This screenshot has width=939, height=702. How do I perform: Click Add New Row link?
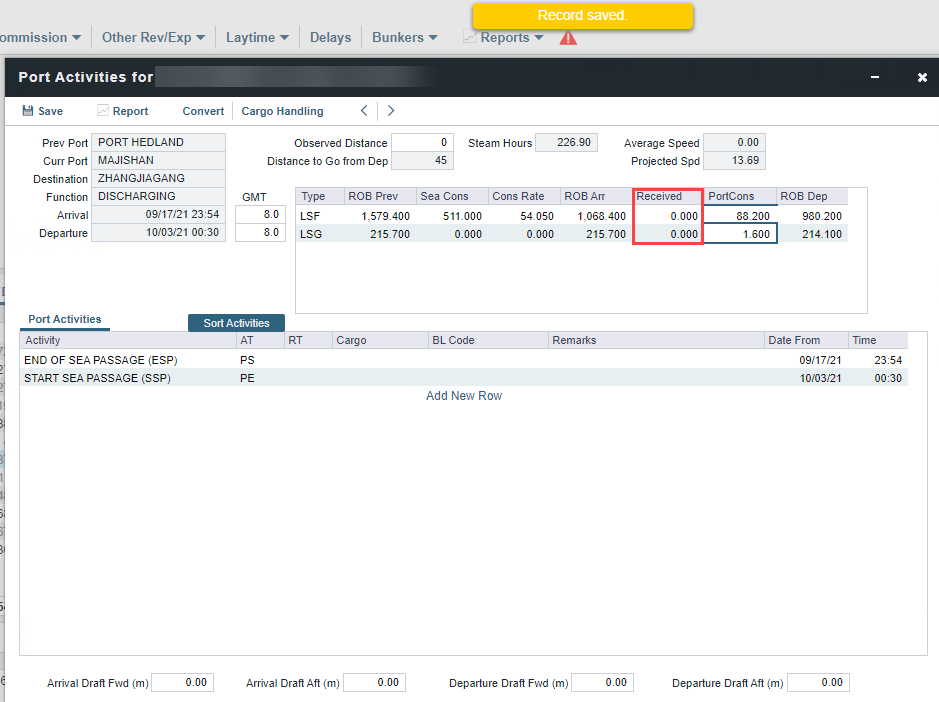point(464,396)
